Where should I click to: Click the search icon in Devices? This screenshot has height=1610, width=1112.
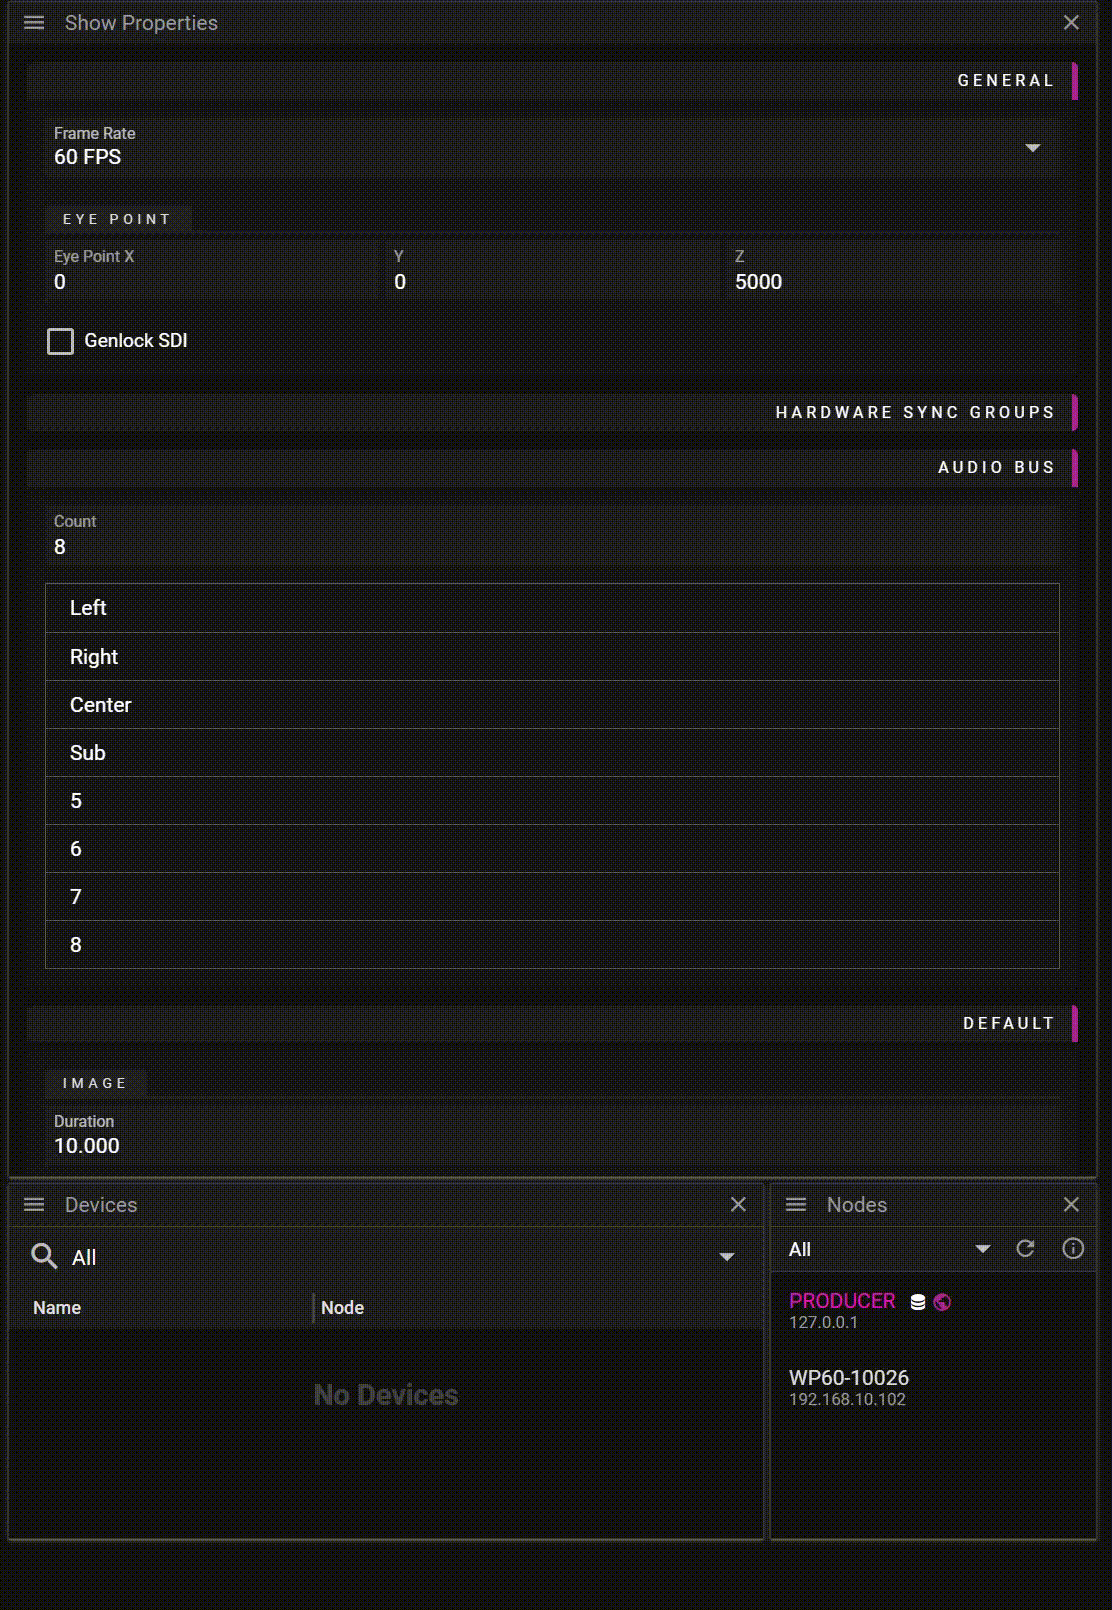pos(44,1256)
